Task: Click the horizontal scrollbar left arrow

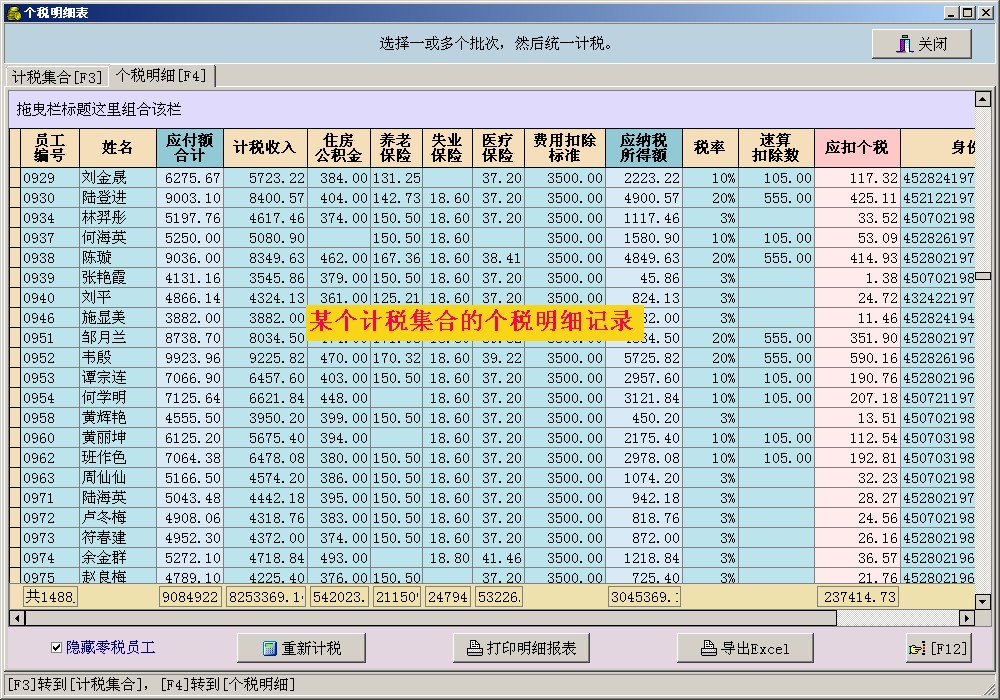Action: click(x=17, y=618)
